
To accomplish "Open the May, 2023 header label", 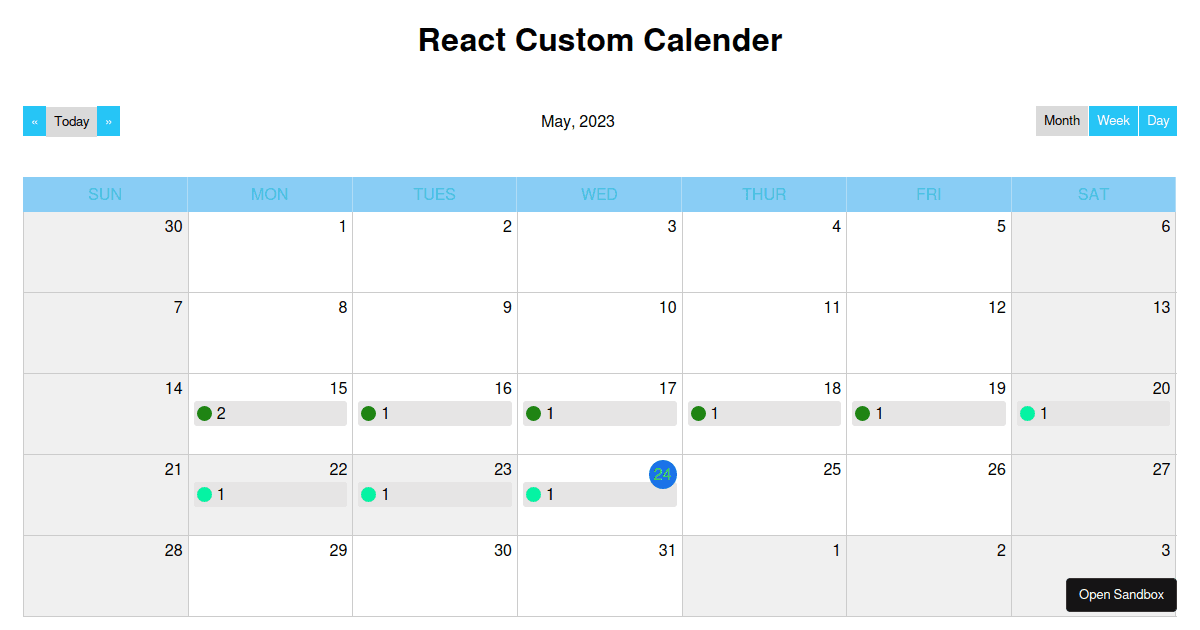I will (578, 121).
